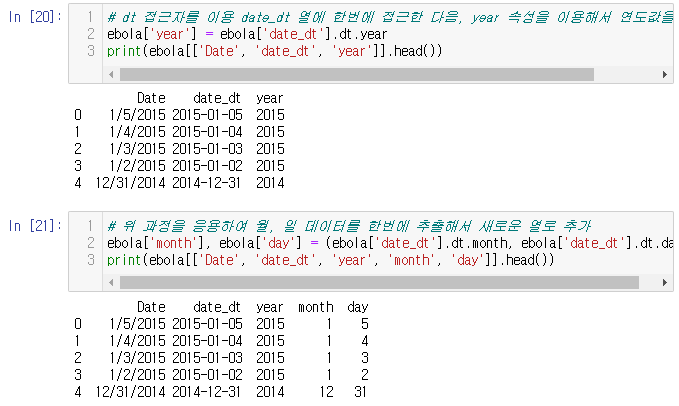Click left scroll arrow in cell 21
Screen dimensions: 679x406
pyautogui.click(x=111, y=283)
